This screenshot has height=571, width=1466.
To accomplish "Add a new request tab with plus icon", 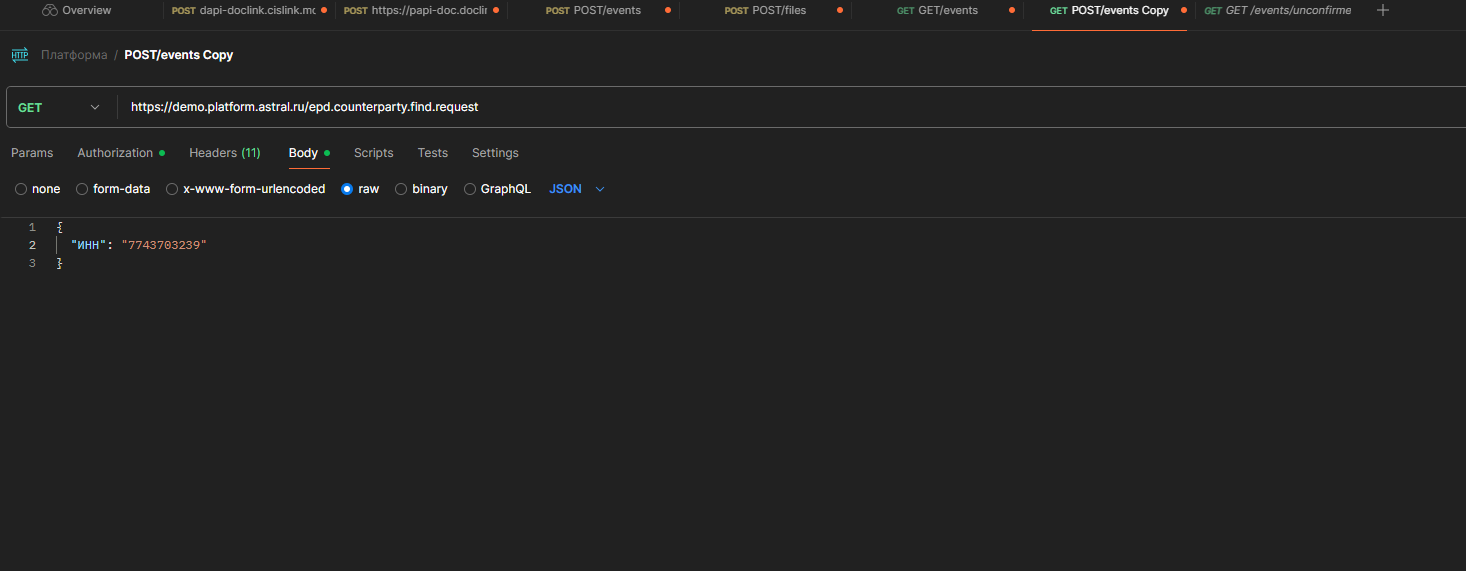I will (x=1383, y=11).
